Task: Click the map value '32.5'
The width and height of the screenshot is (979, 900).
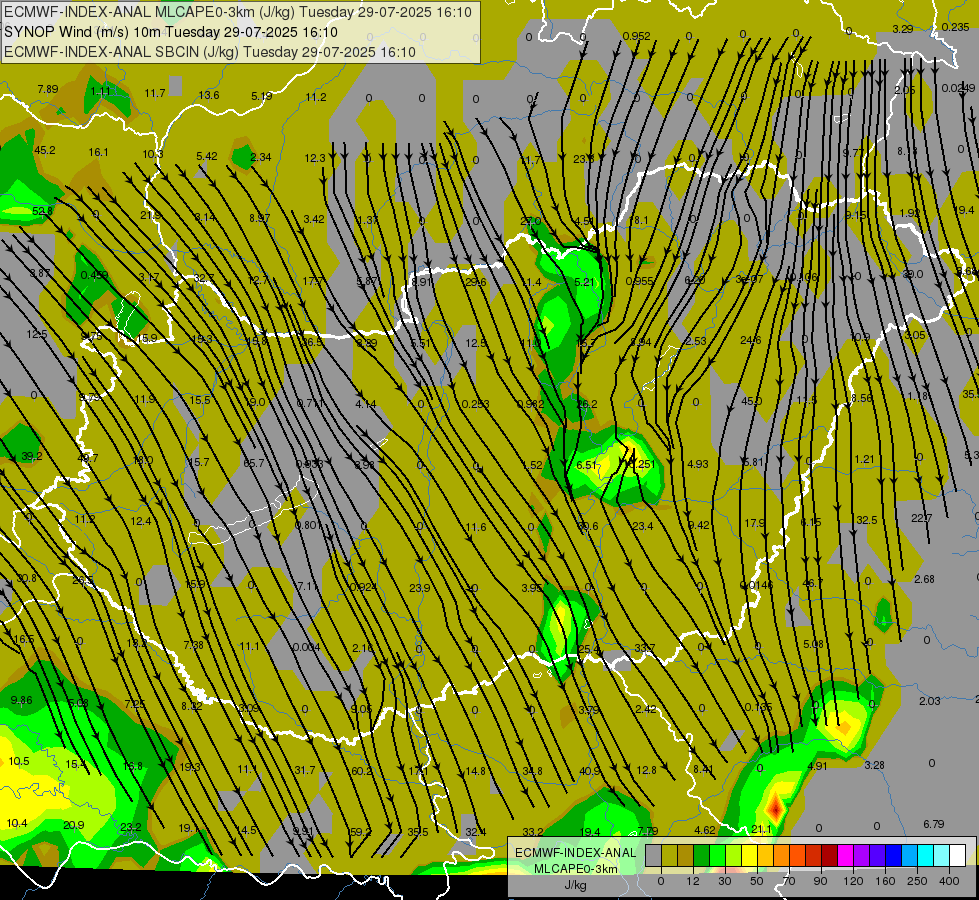Action: pos(867,520)
